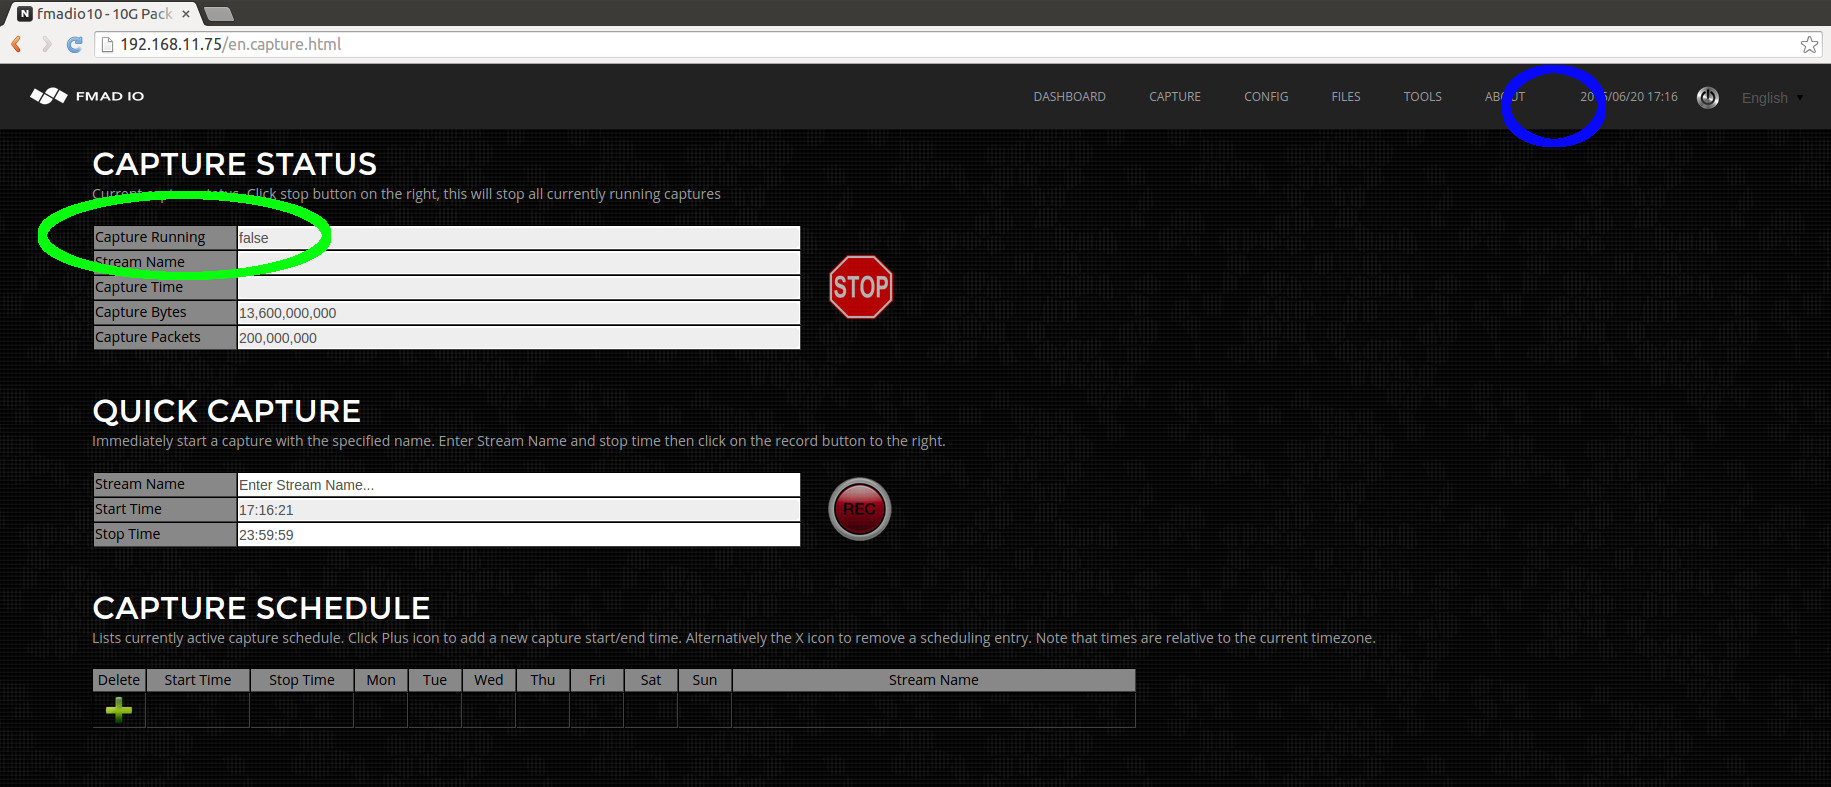Open the TOOLS menu item
This screenshot has width=1831, height=787.
[x=1422, y=97]
